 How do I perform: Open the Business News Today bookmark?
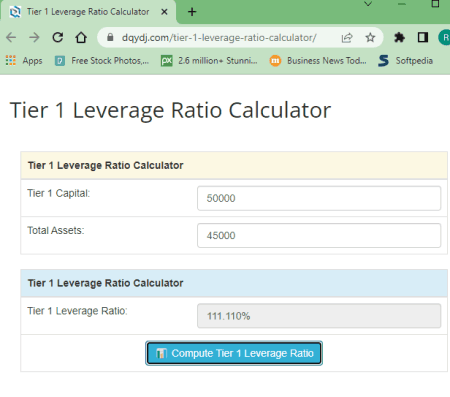click(318, 61)
